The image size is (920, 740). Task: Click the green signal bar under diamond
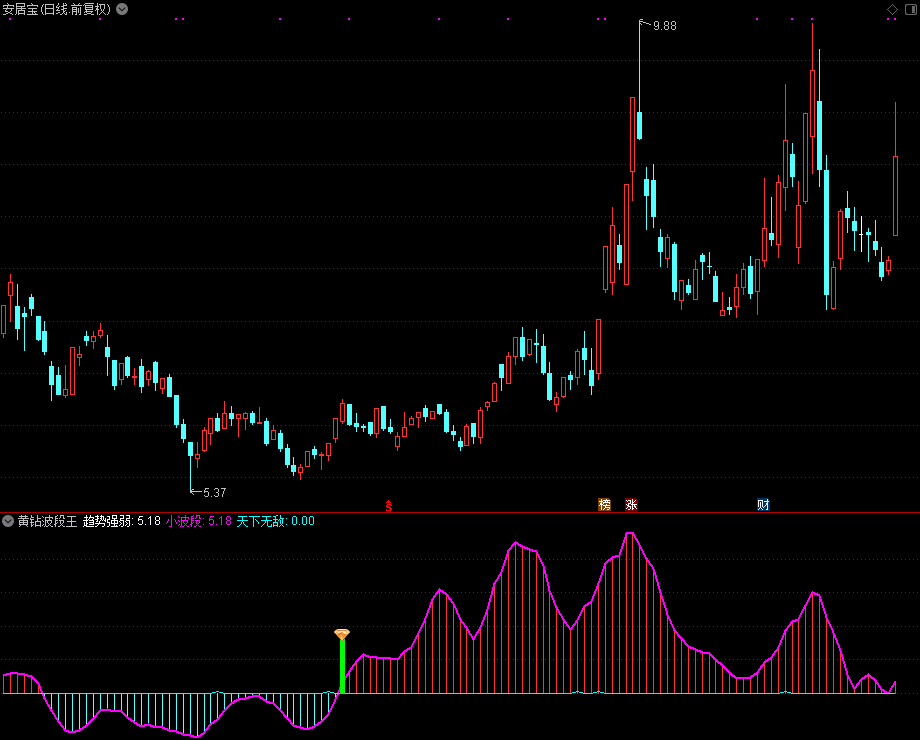point(342,667)
